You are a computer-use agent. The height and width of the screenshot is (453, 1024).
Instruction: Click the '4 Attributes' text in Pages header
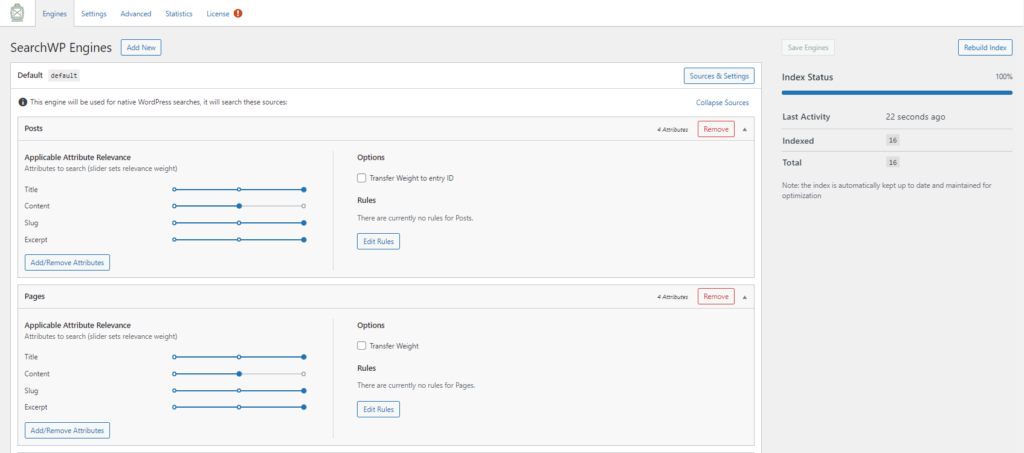(x=672, y=297)
